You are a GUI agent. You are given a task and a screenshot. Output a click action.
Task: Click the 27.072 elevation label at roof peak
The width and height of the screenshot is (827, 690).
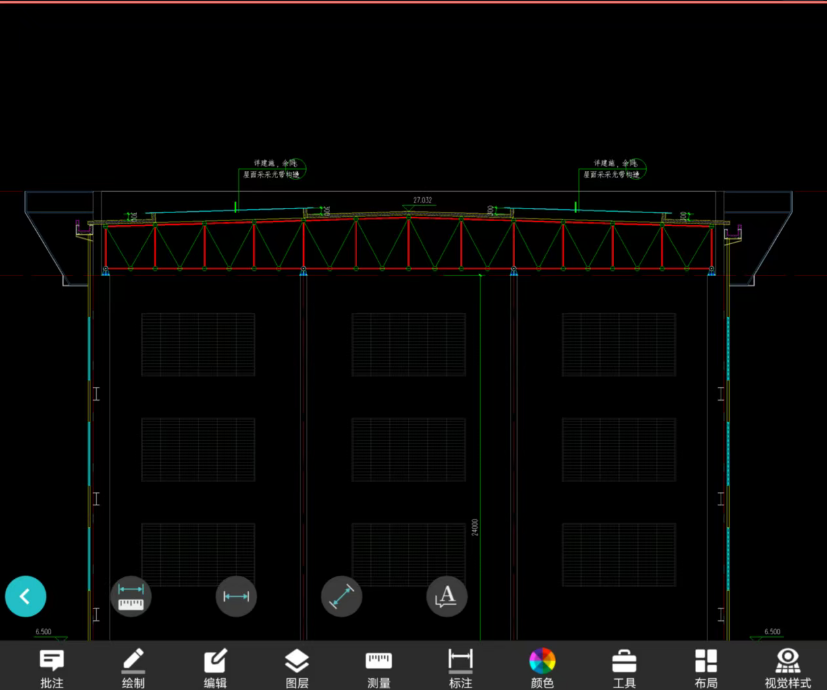(422, 200)
